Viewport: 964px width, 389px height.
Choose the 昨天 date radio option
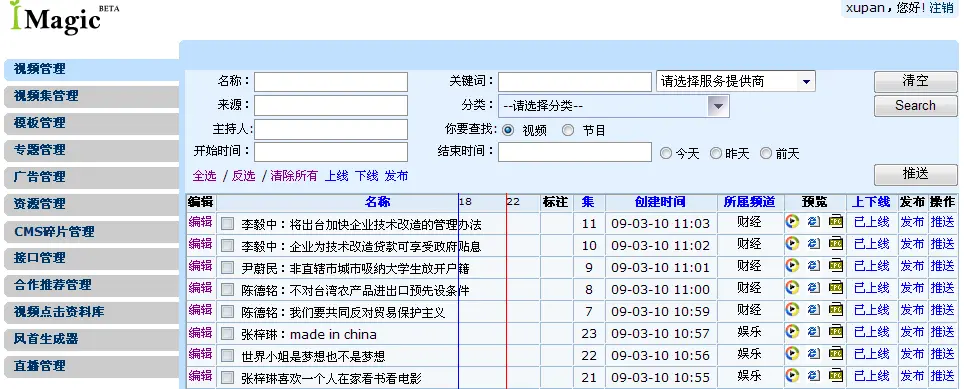(x=716, y=154)
